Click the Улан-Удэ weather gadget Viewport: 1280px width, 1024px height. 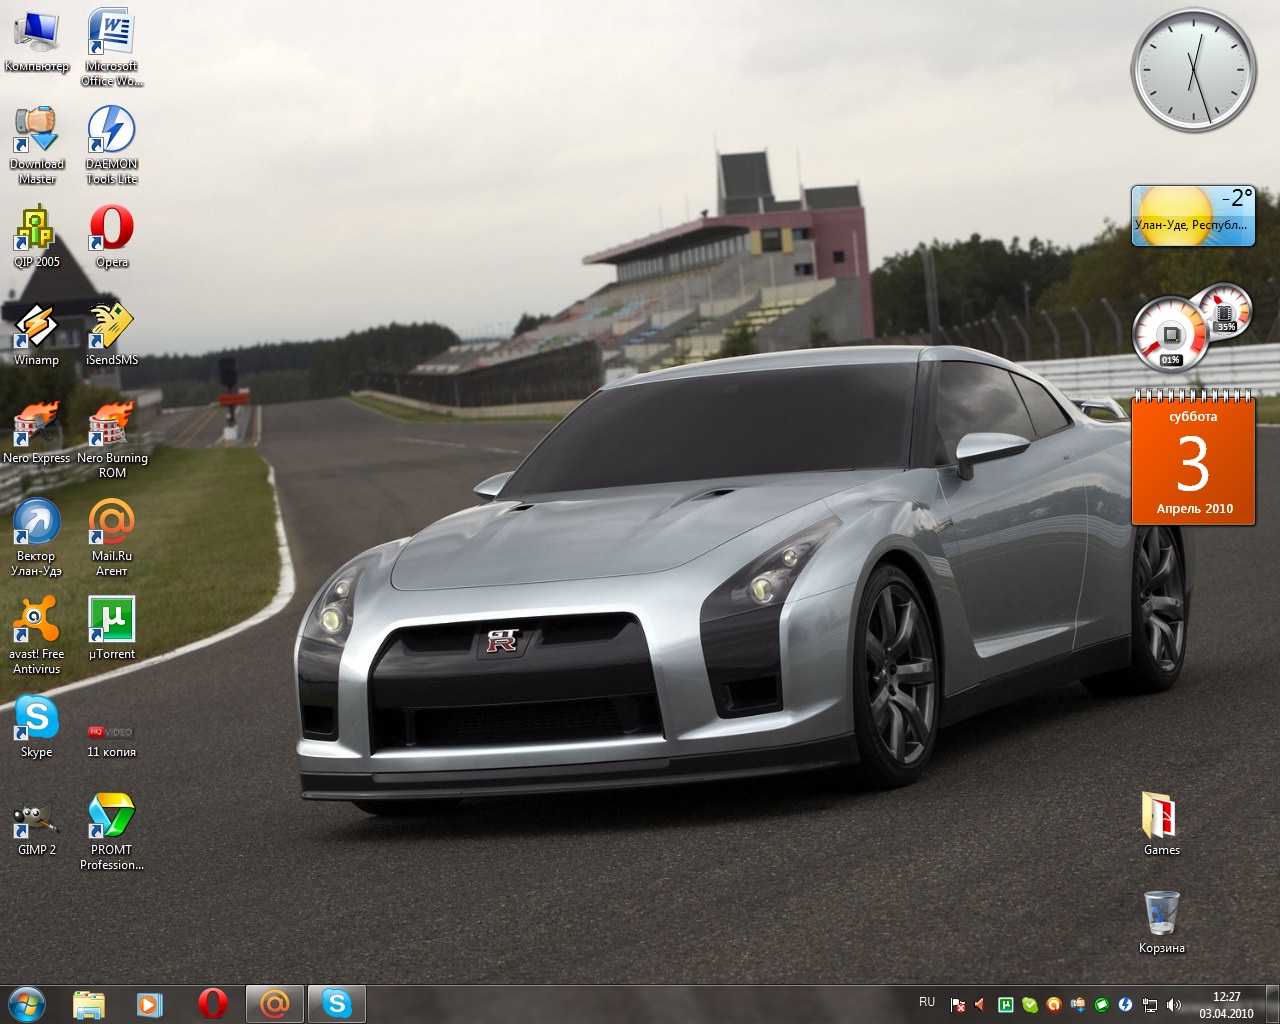1192,216
